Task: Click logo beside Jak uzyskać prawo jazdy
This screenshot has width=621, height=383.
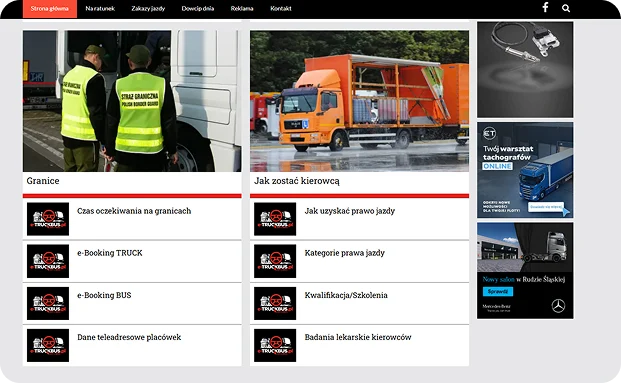Action: coord(275,219)
